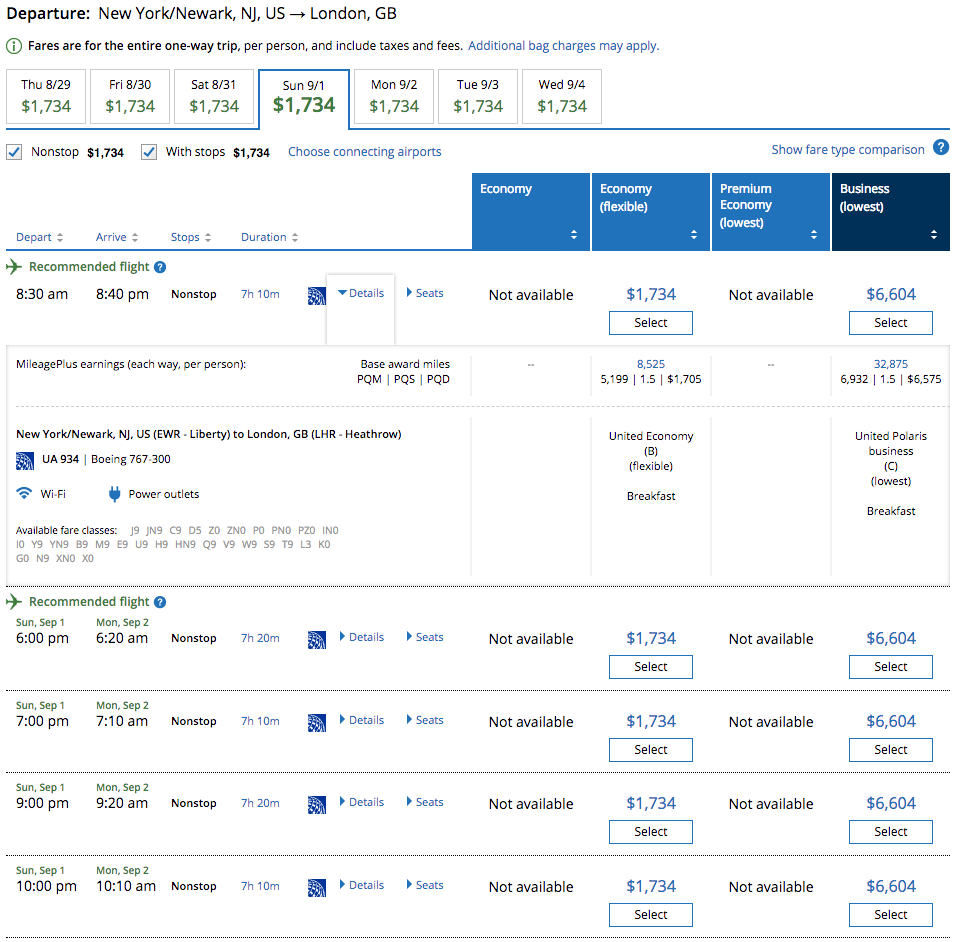Expand Details for the 6:00 pm flight
Image resolution: width=956 pixels, height=942 pixels.
[x=361, y=637]
